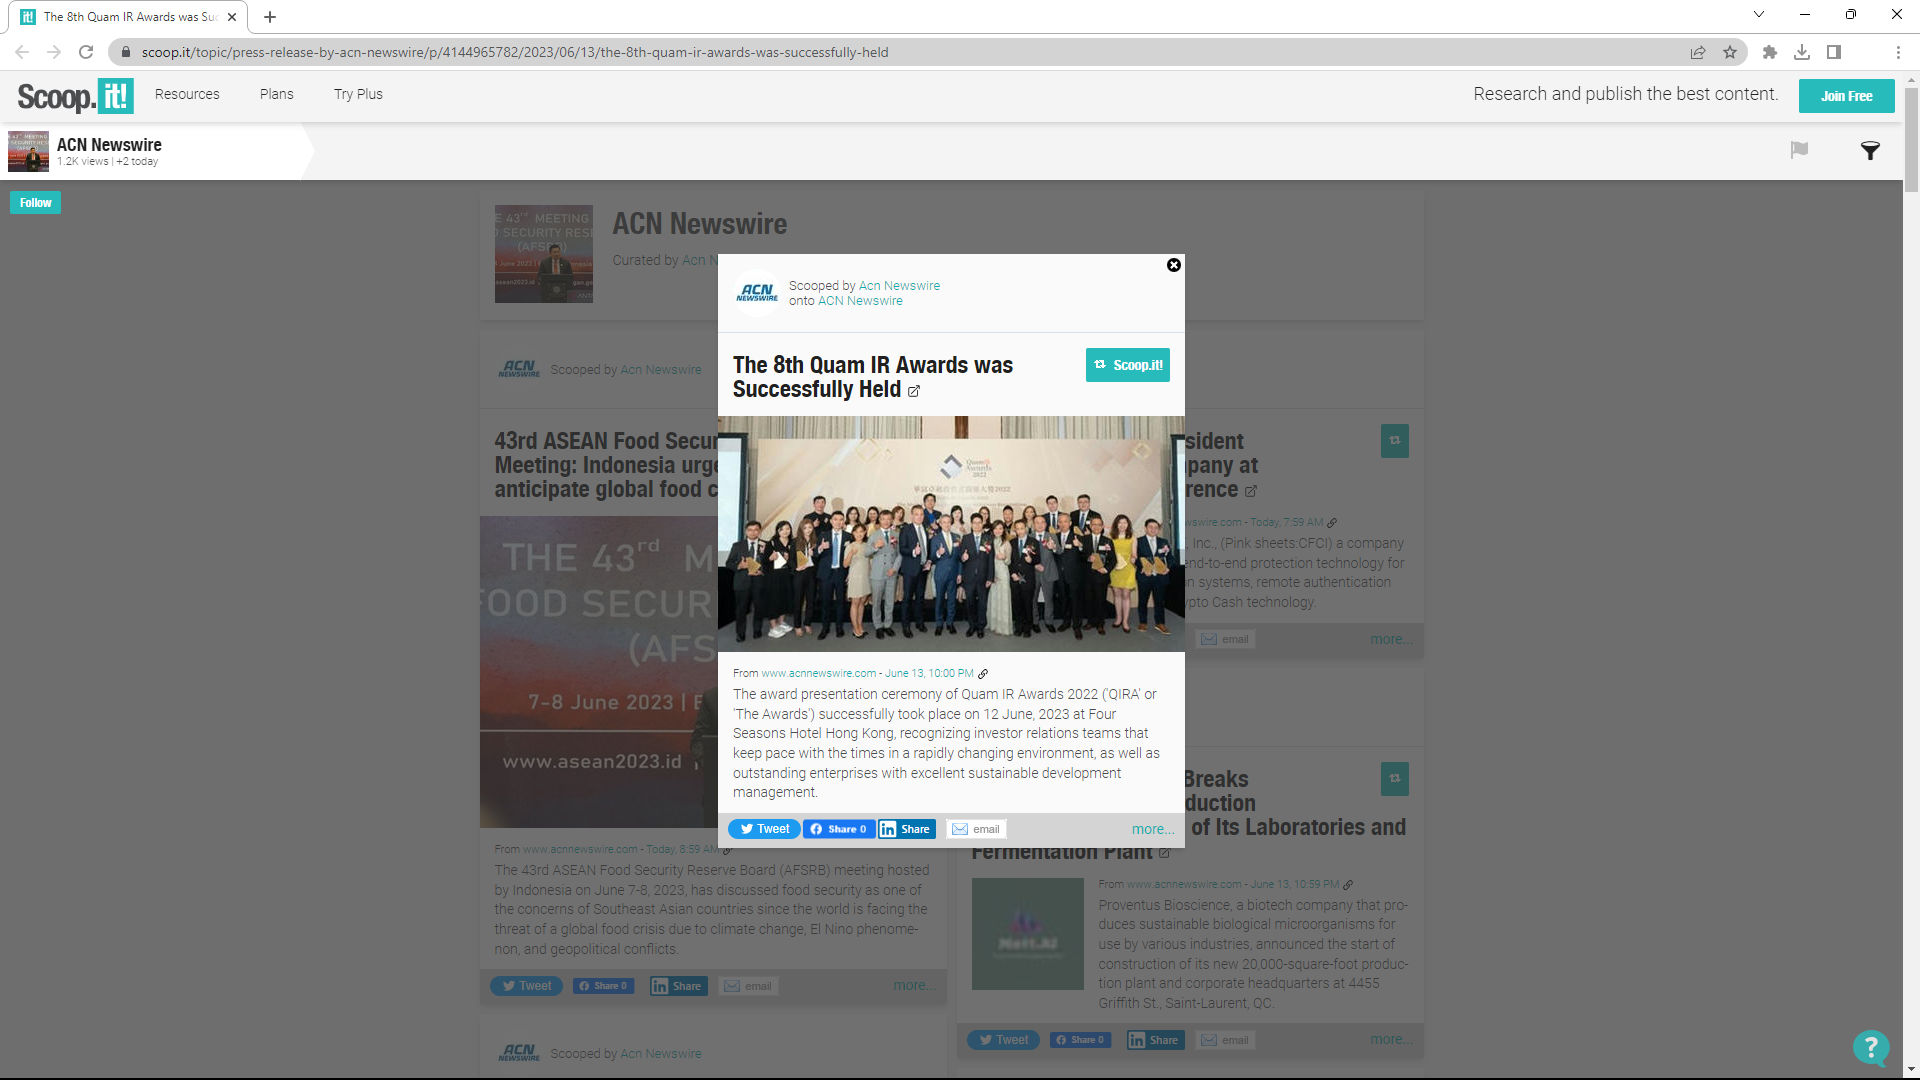The height and width of the screenshot is (1080, 1920).
Task: Open www.acnnewswire.com source link in popup
Action: coord(818,673)
